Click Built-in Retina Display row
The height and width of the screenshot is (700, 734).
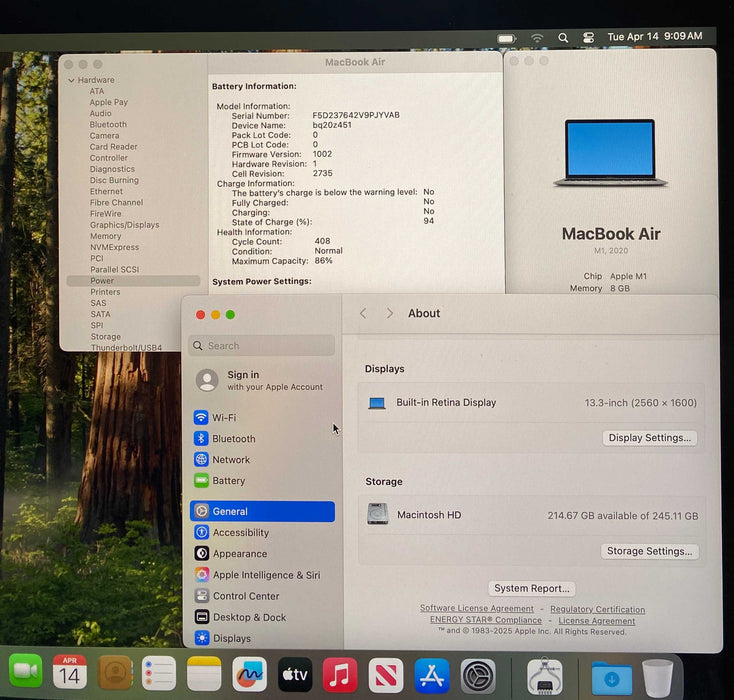click(531, 403)
